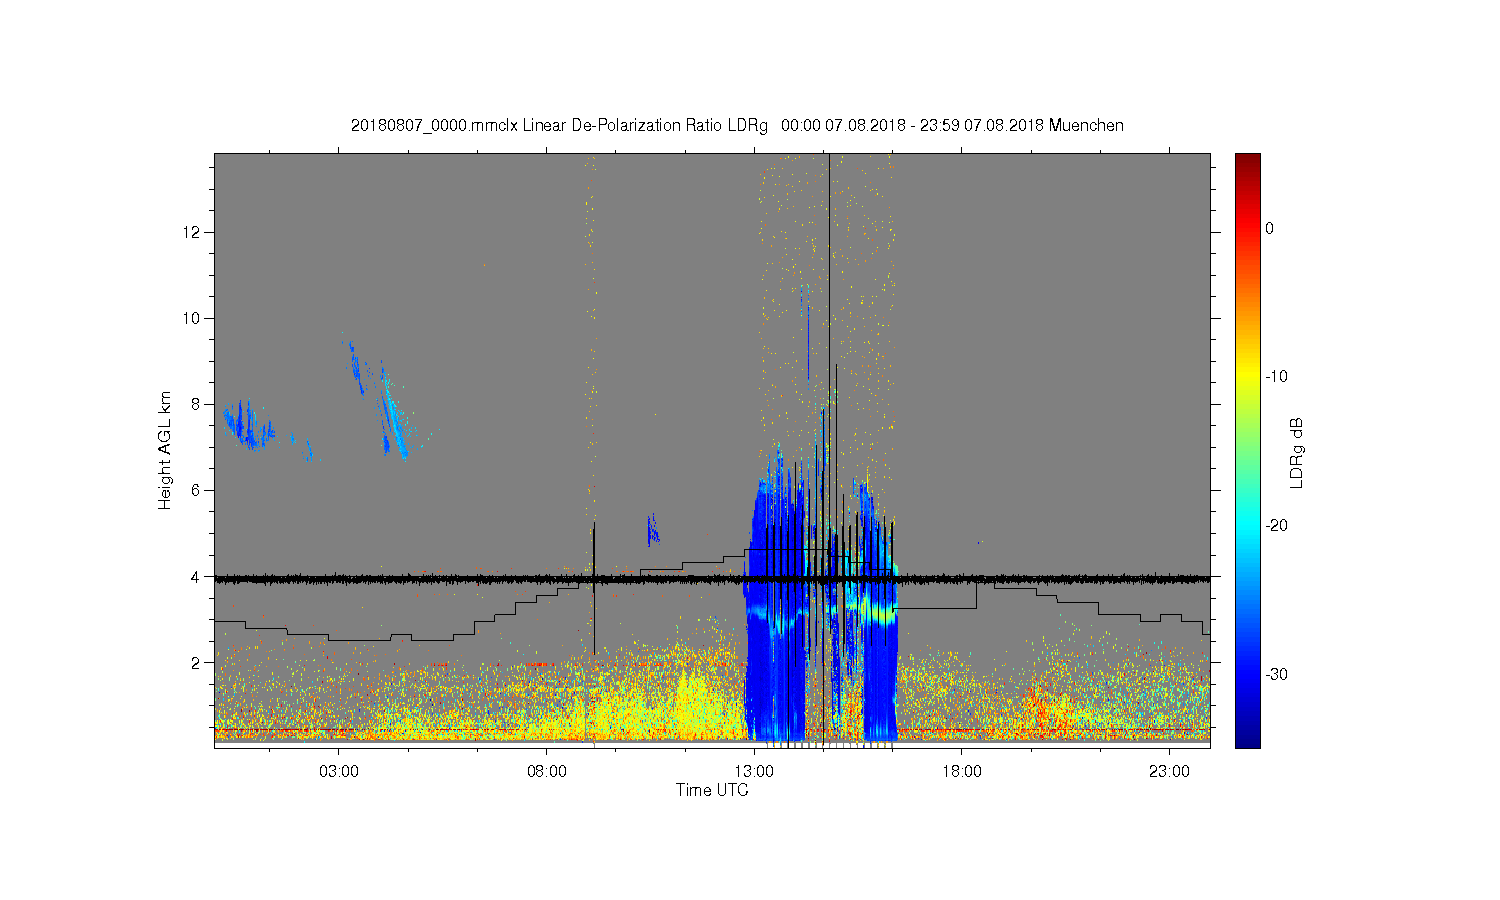Click the 'Time UTC' axis label

712,790
